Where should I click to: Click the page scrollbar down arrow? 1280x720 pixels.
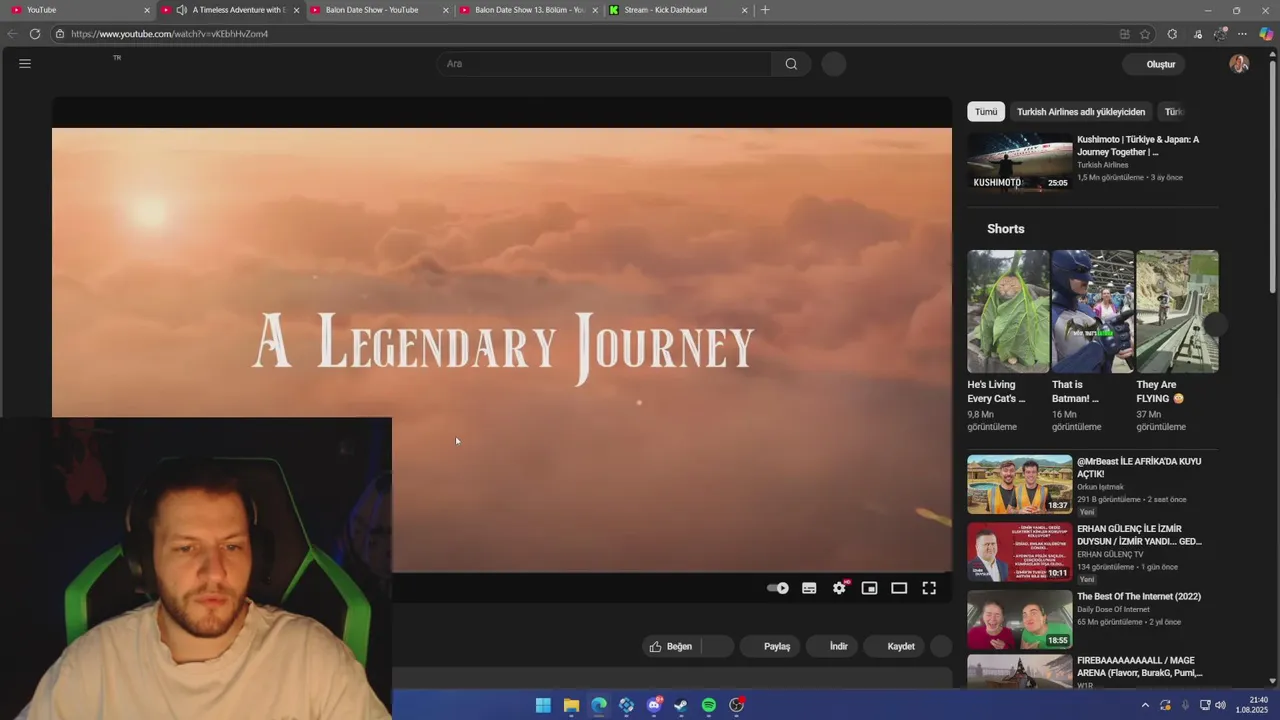pos(1272,681)
